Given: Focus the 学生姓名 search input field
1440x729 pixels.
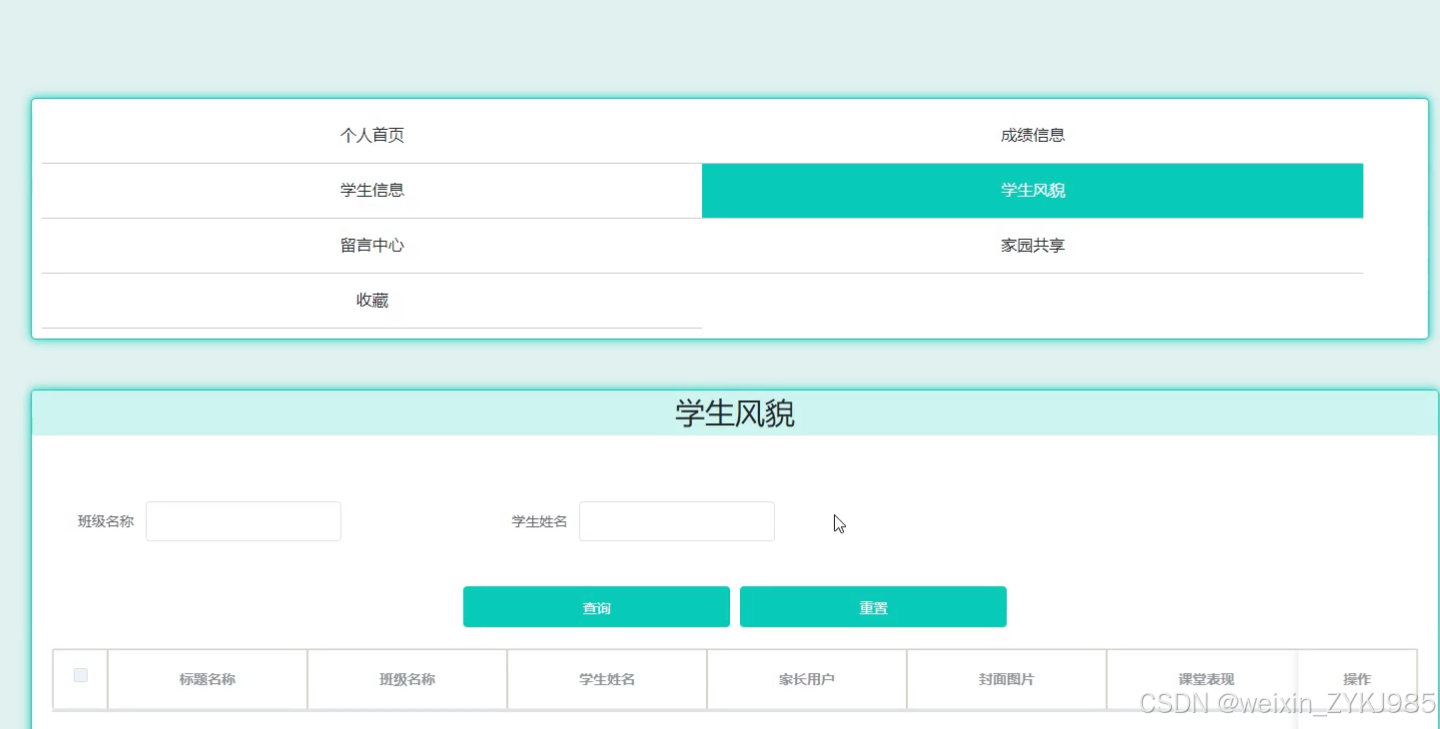Looking at the screenshot, I should [677, 521].
